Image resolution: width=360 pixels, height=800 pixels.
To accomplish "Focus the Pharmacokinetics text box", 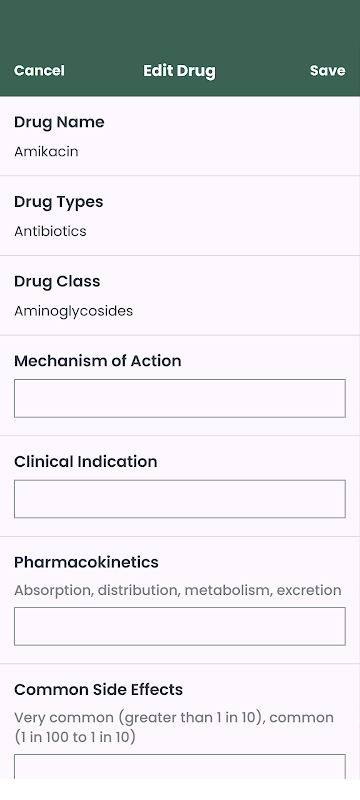I will (x=179, y=627).
